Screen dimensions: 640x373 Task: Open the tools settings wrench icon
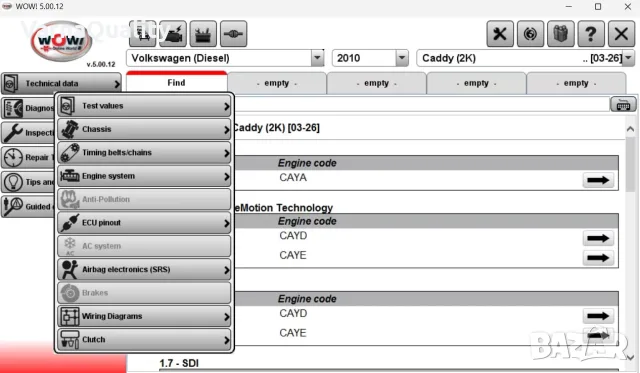click(x=500, y=34)
